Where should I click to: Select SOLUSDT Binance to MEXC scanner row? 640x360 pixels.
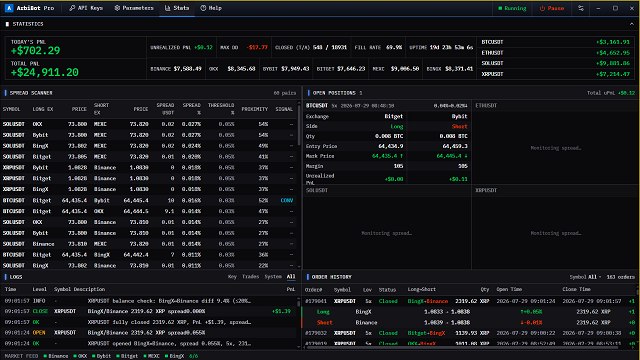point(148,244)
